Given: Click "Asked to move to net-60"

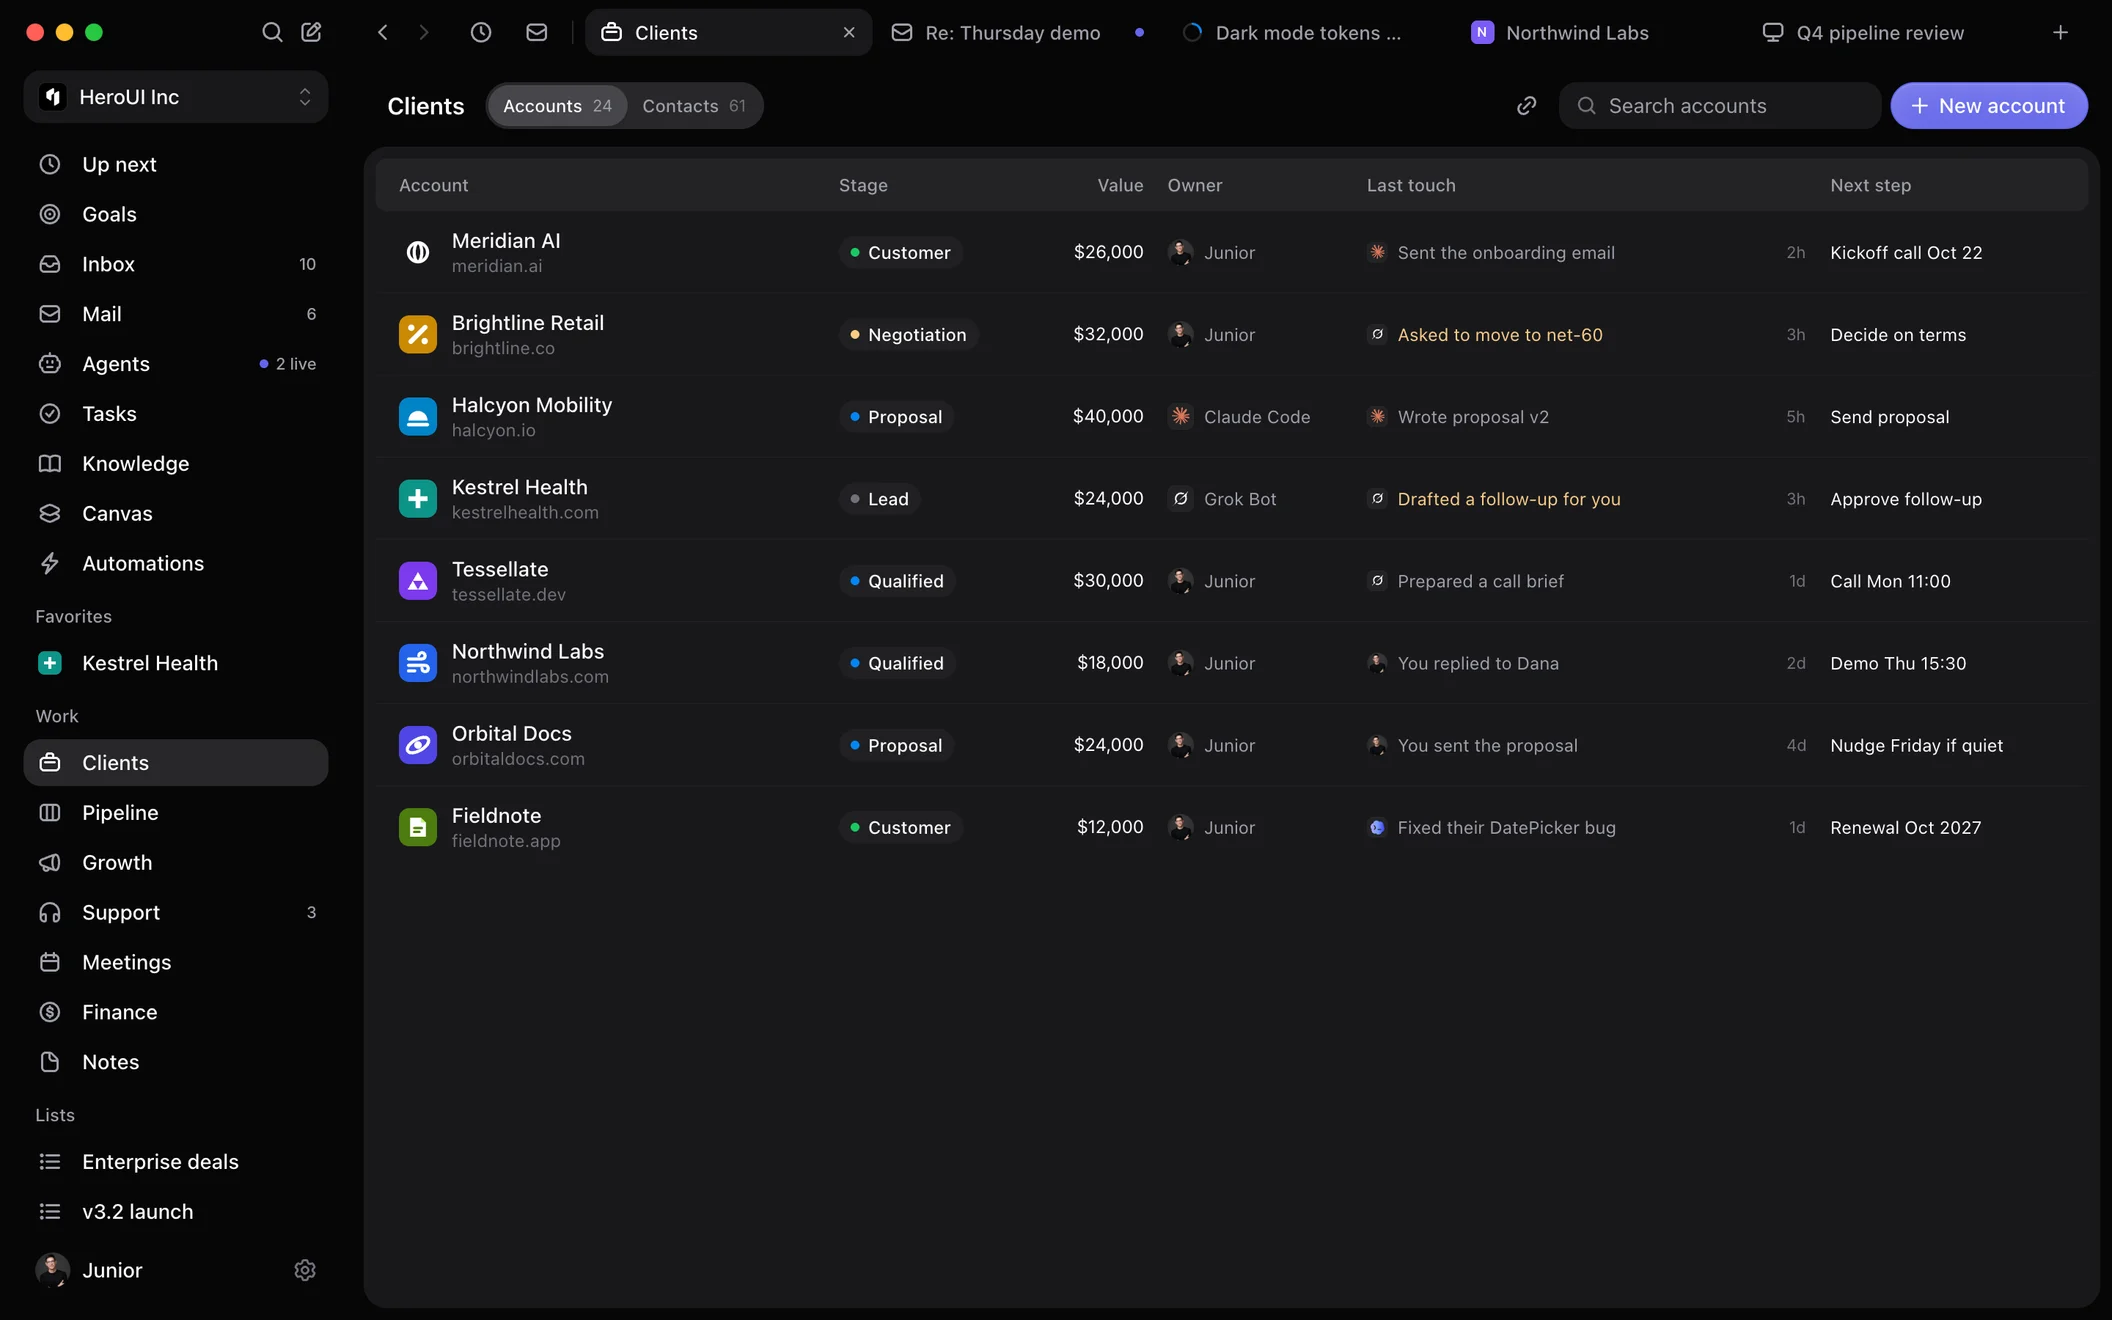Looking at the screenshot, I should point(1500,335).
